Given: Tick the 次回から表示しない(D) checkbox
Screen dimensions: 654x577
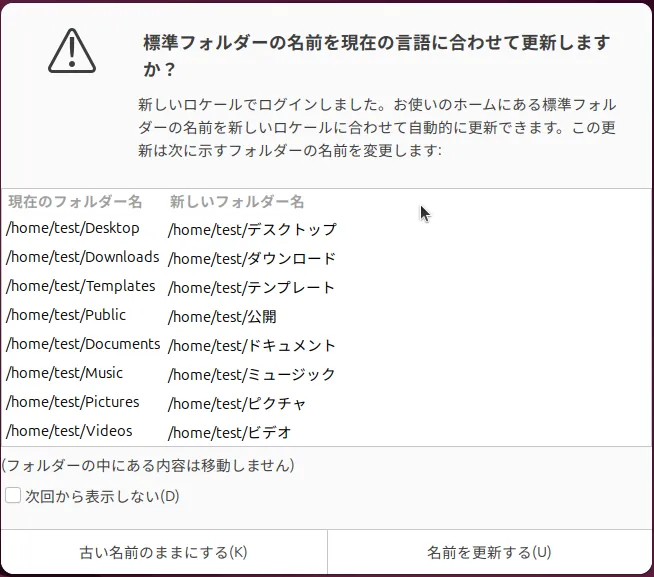Looking at the screenshot, I should point(13,496).
